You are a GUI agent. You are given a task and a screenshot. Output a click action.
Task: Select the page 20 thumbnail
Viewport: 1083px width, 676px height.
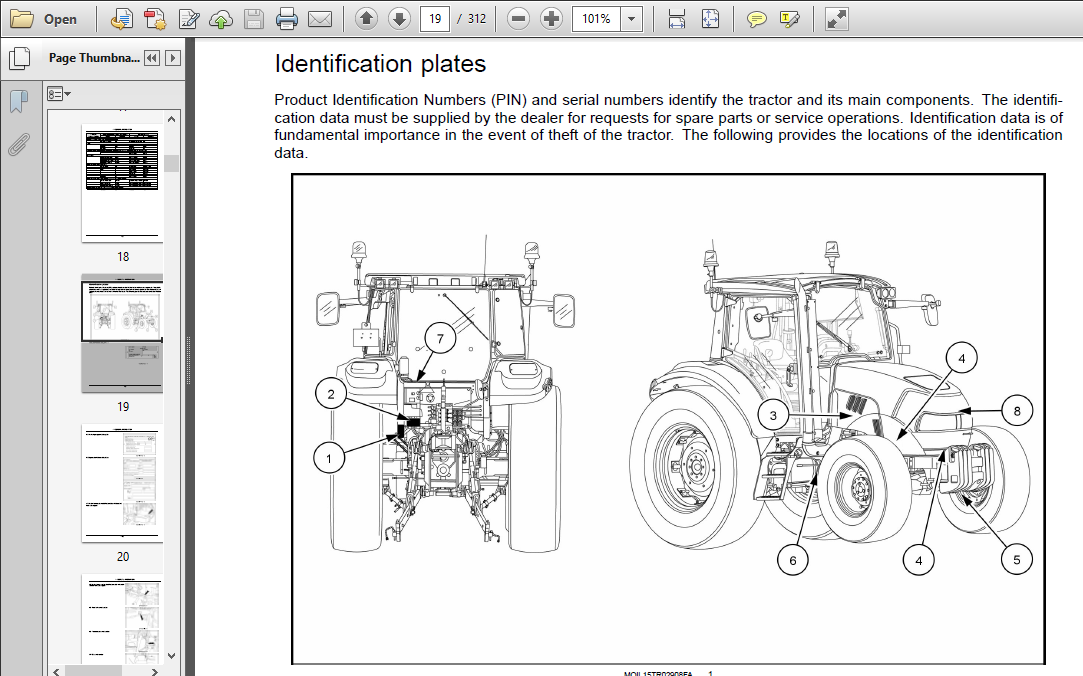(122, 483)
